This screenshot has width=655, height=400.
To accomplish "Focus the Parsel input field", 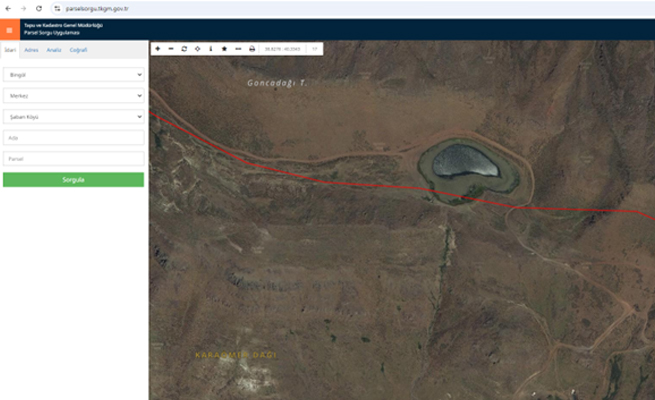I will 74,159.
